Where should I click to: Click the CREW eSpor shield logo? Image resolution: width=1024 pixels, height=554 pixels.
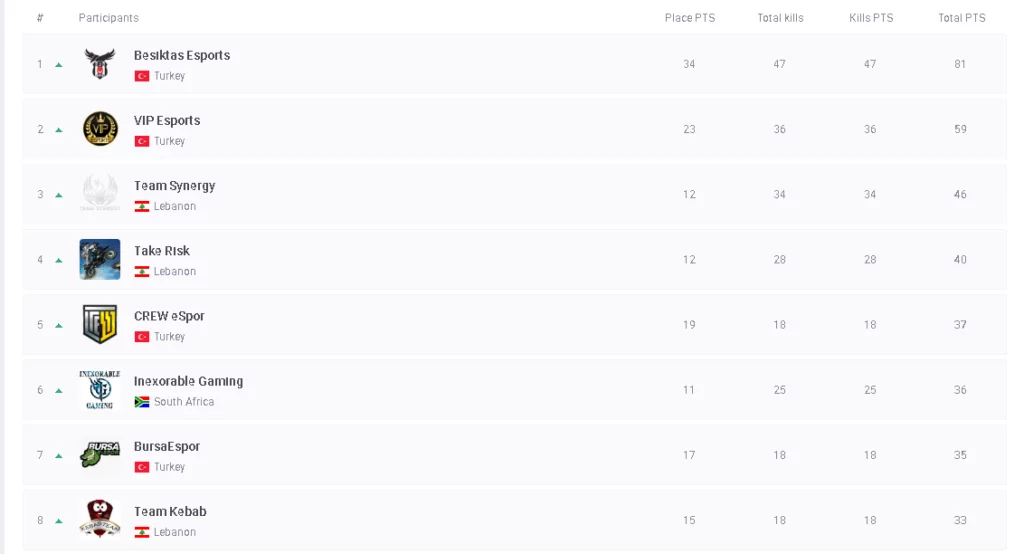[x=100, y=324]
